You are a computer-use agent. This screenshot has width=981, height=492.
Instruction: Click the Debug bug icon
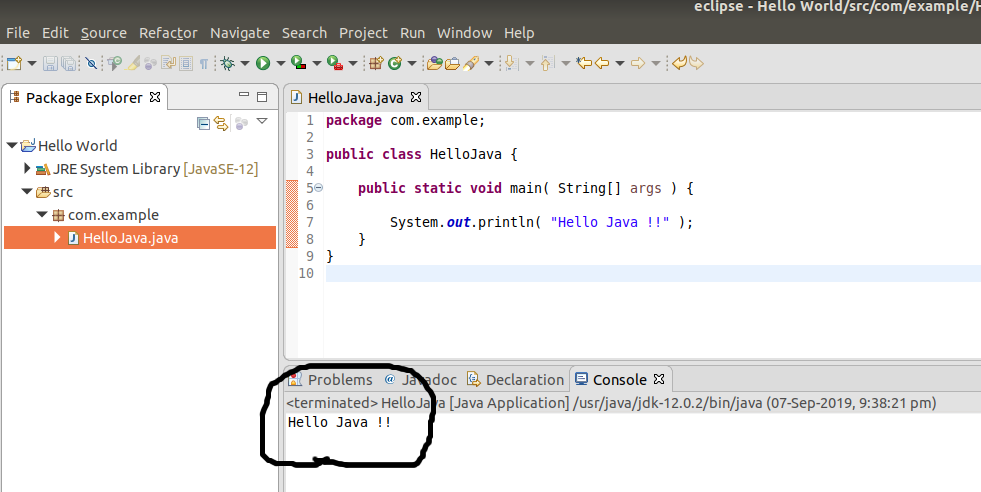pos(227,63)
